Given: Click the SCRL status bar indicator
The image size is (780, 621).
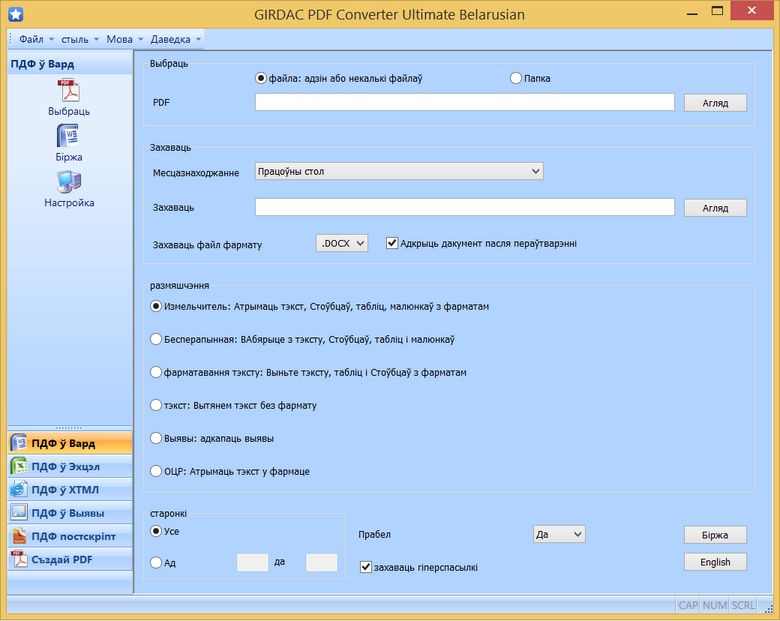Looking at the screenshot, I should click(x=744, y=605).
